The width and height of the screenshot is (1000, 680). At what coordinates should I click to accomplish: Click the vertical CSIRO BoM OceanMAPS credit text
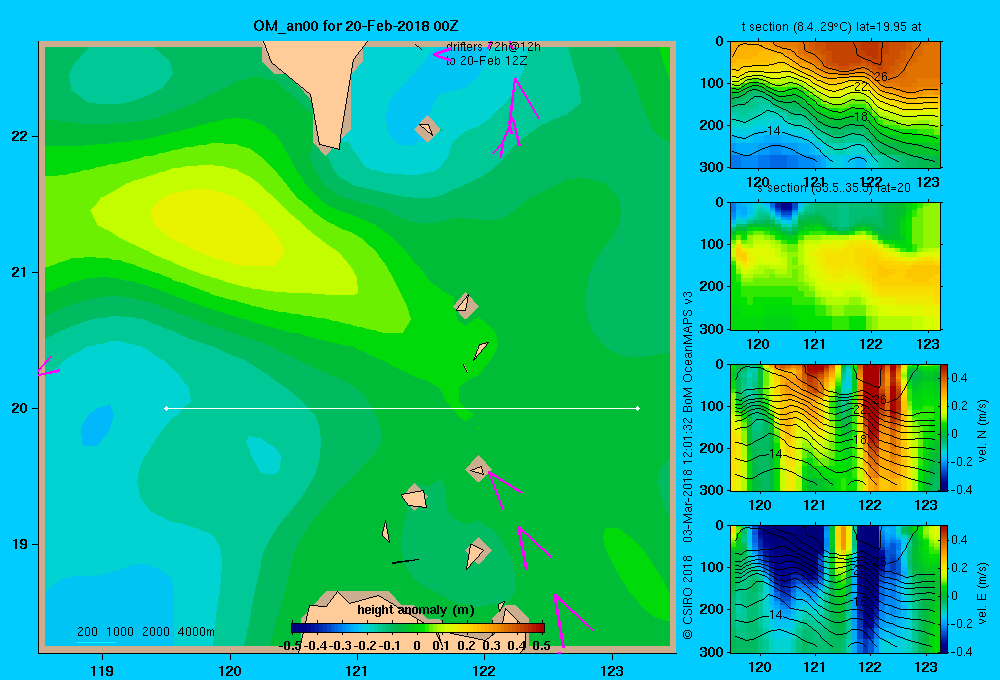pyautogui.click(x=688, y=465)
